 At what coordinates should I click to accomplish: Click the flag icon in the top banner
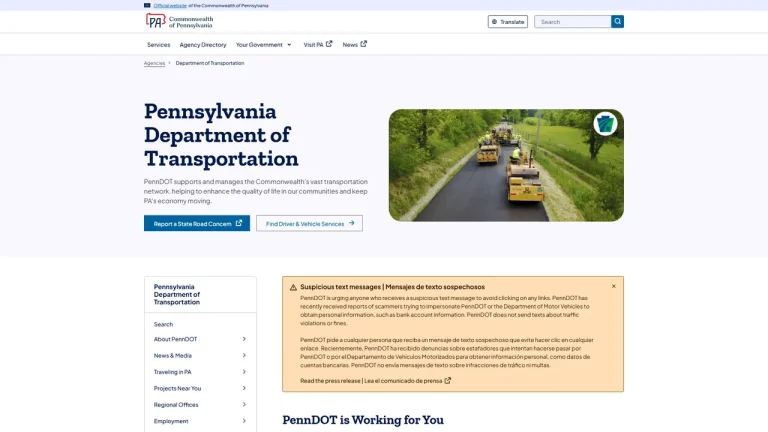(147, 5)
